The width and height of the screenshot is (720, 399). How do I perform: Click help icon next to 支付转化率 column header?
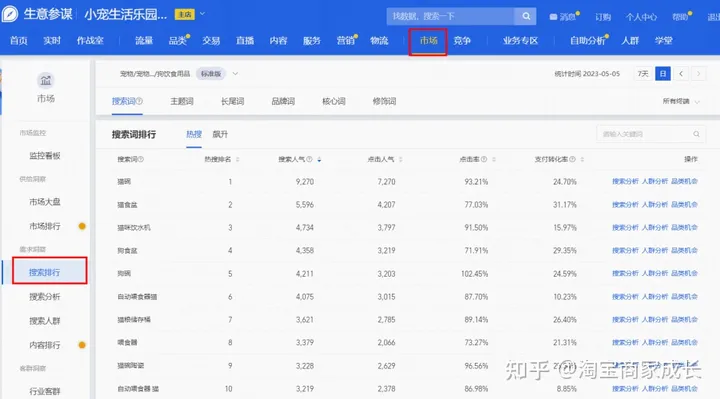pyautogui.click(x=572, y=159)
